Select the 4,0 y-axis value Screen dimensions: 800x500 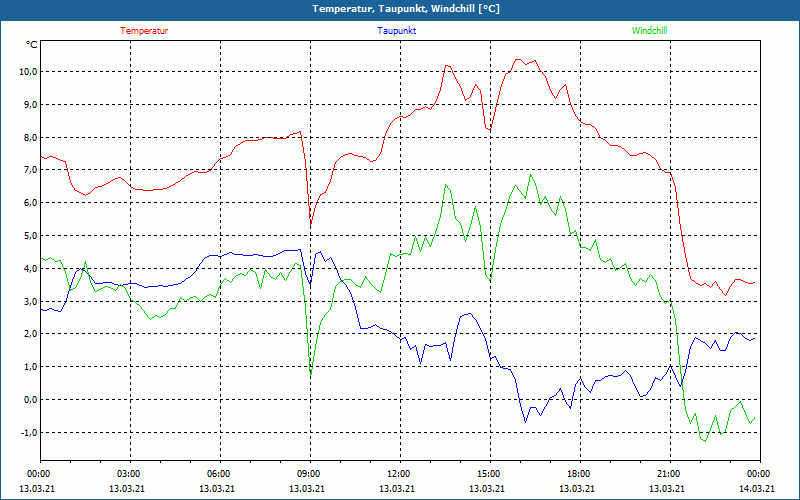coord(31,268)
